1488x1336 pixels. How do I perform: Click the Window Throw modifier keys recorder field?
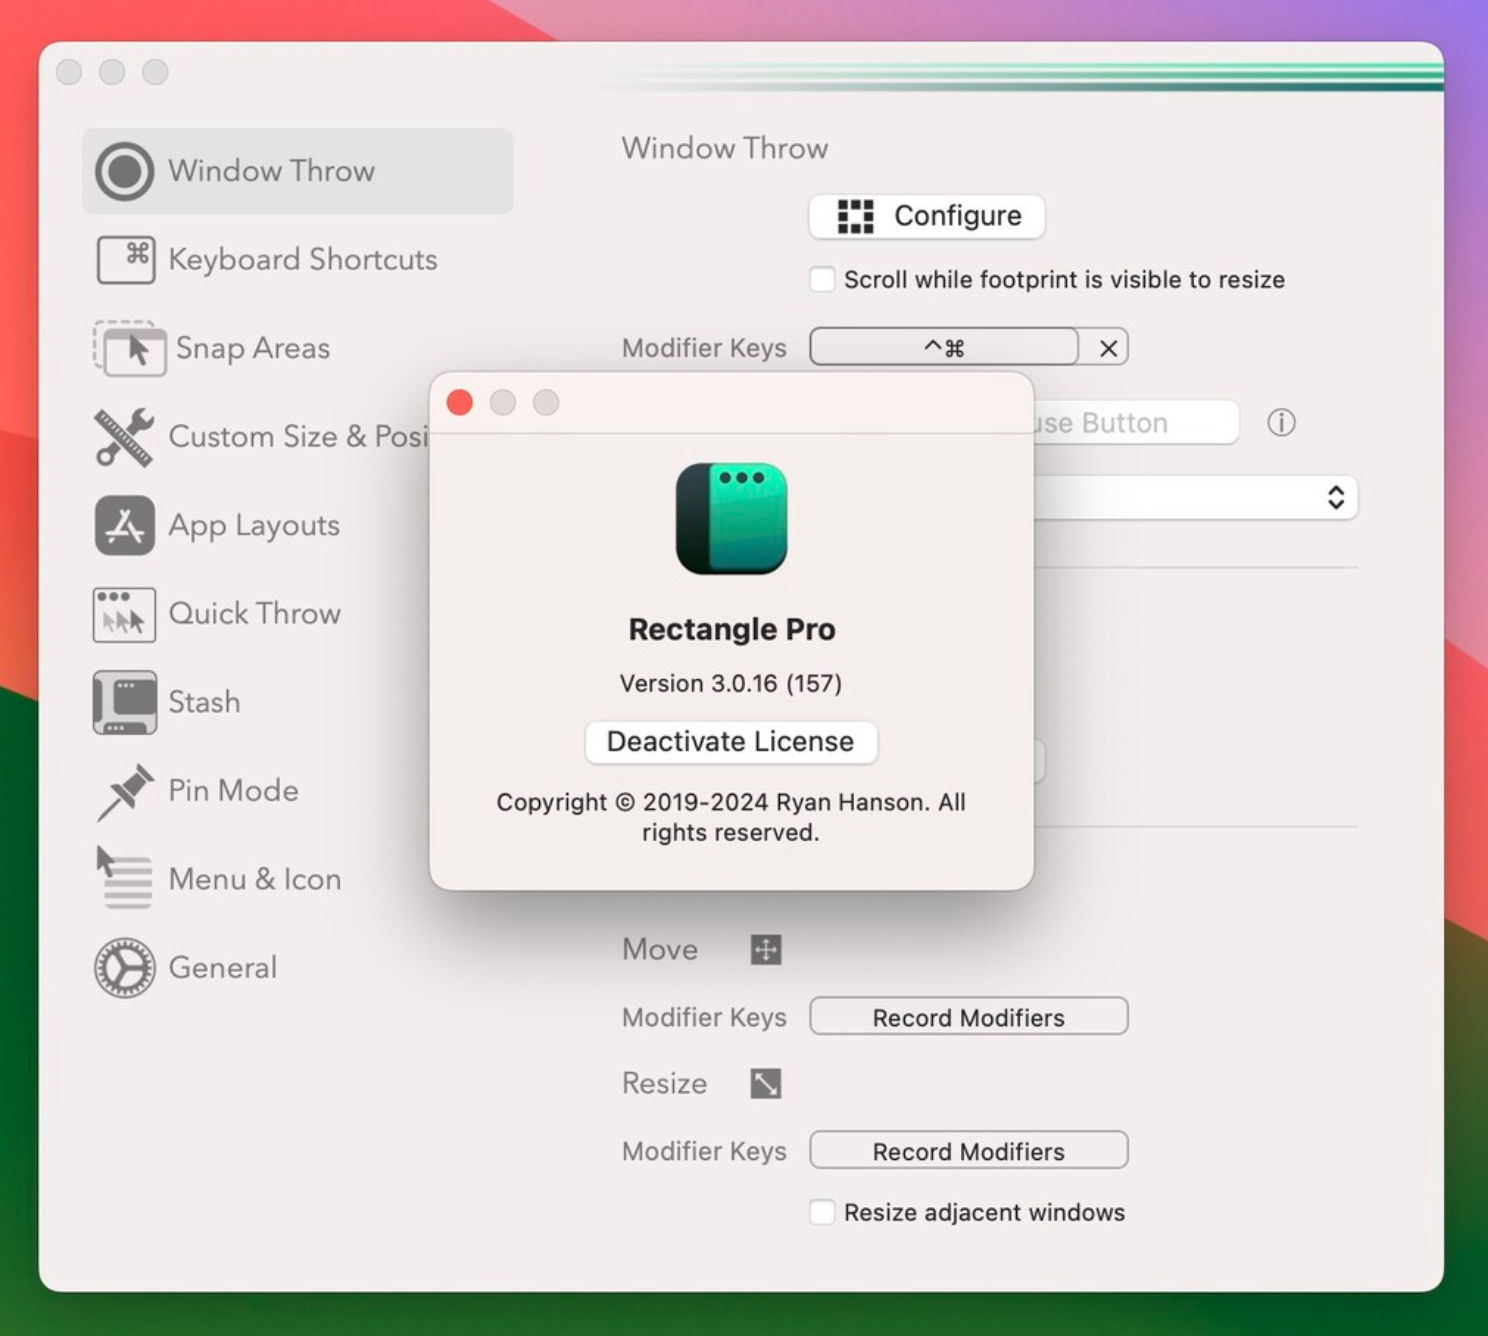click(944, 348)
